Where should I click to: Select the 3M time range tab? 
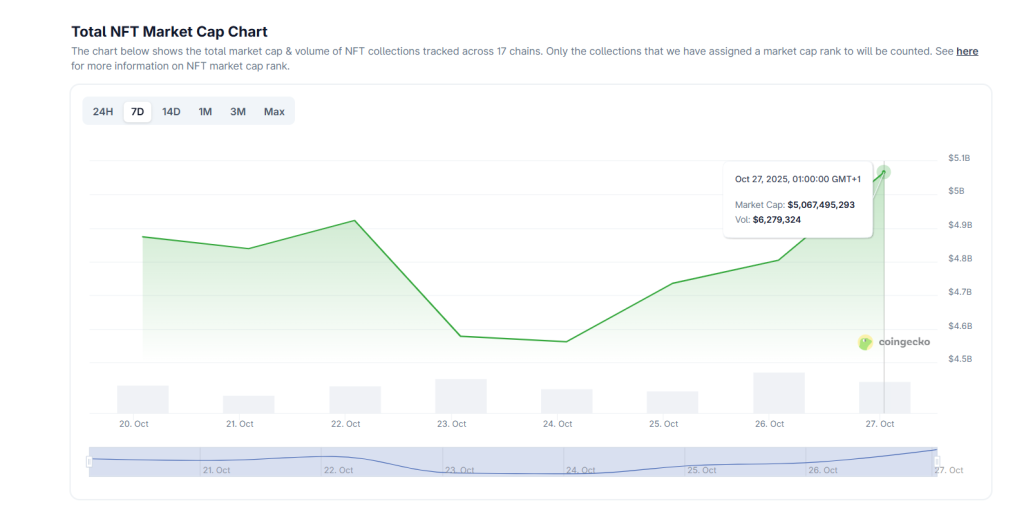coord(238,112)
